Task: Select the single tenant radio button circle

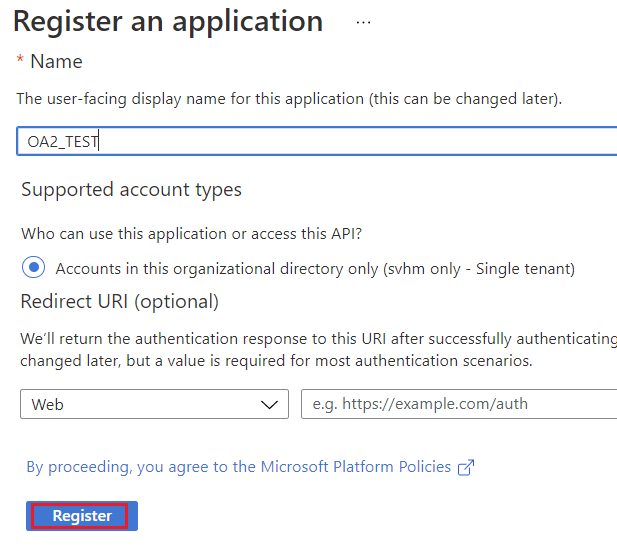Action: 34,268
